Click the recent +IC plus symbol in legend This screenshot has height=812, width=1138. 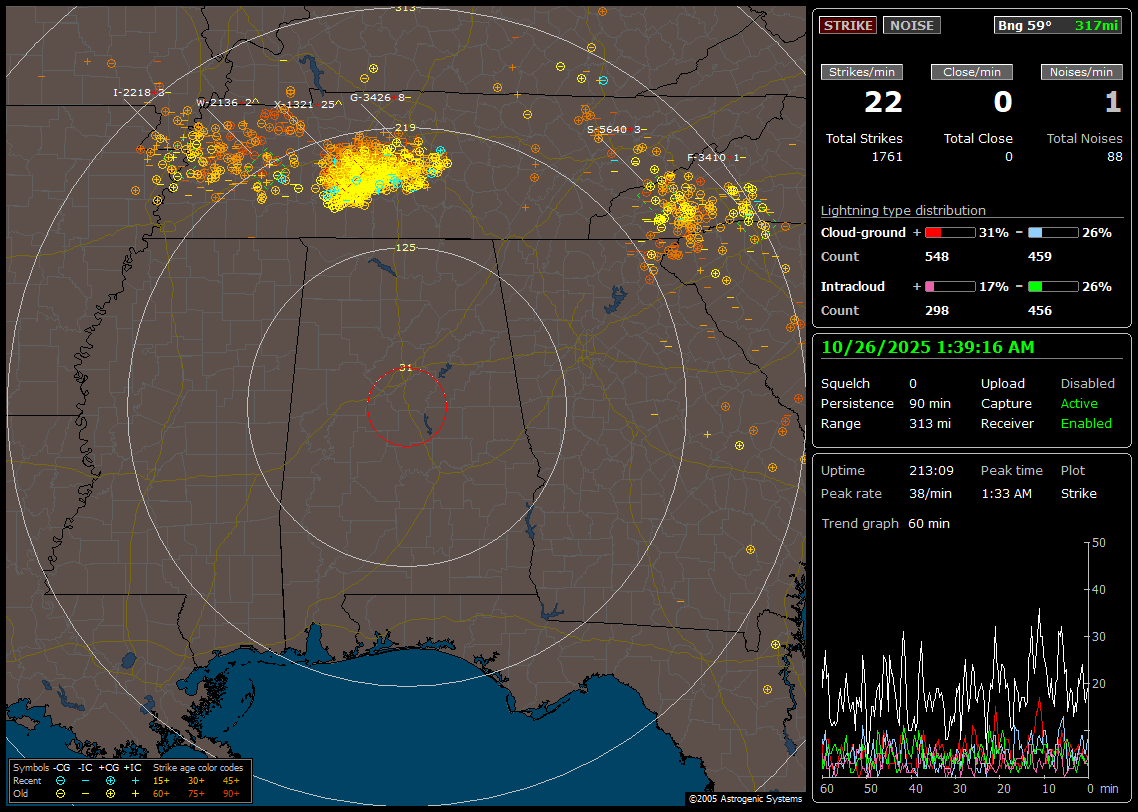point(135,780)
